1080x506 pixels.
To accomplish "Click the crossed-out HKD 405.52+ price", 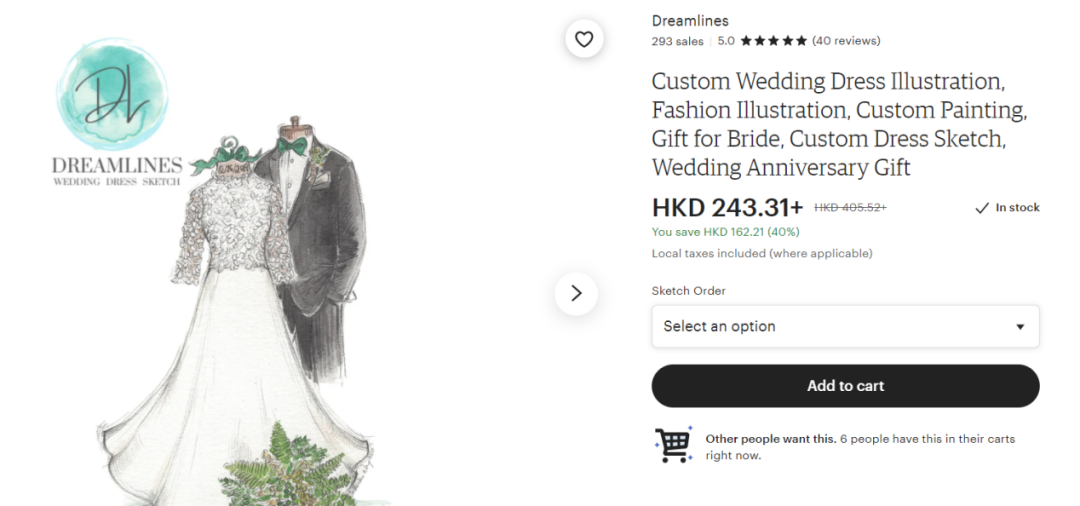I will tap(850, 208).
